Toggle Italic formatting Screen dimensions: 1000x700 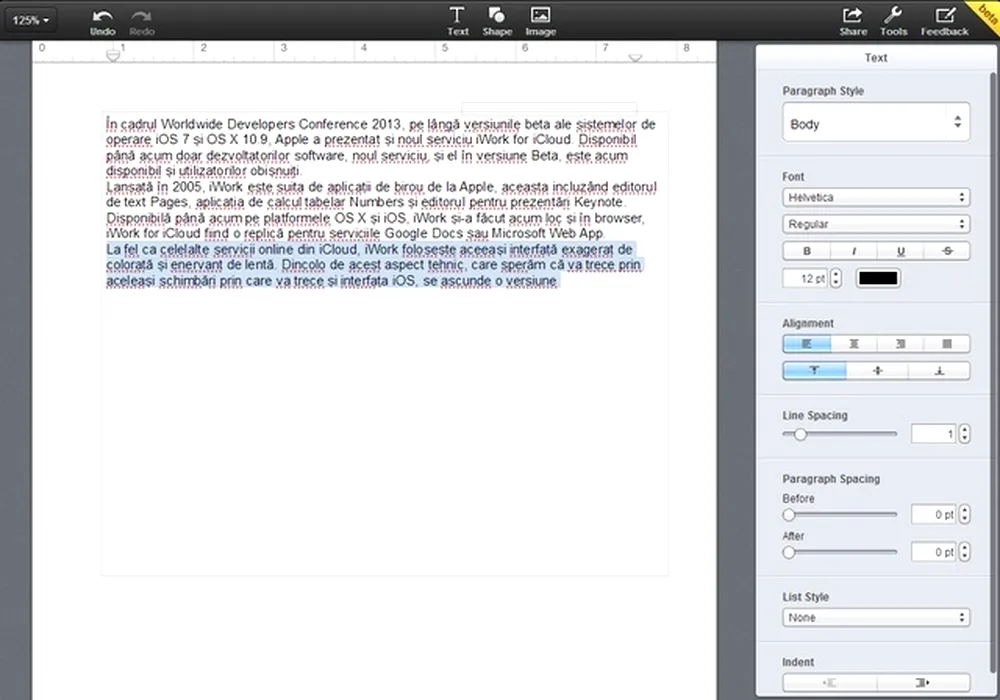point(854,251)
